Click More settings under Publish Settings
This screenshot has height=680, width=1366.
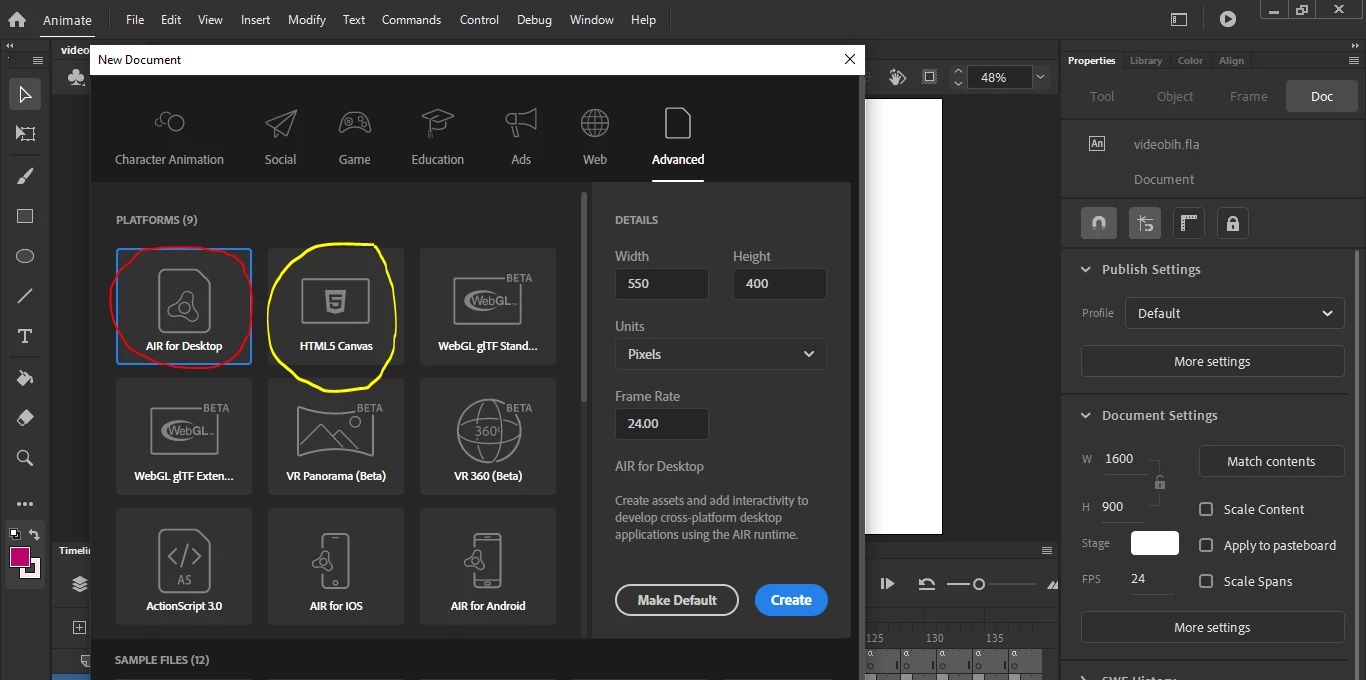coord(1212,361)
